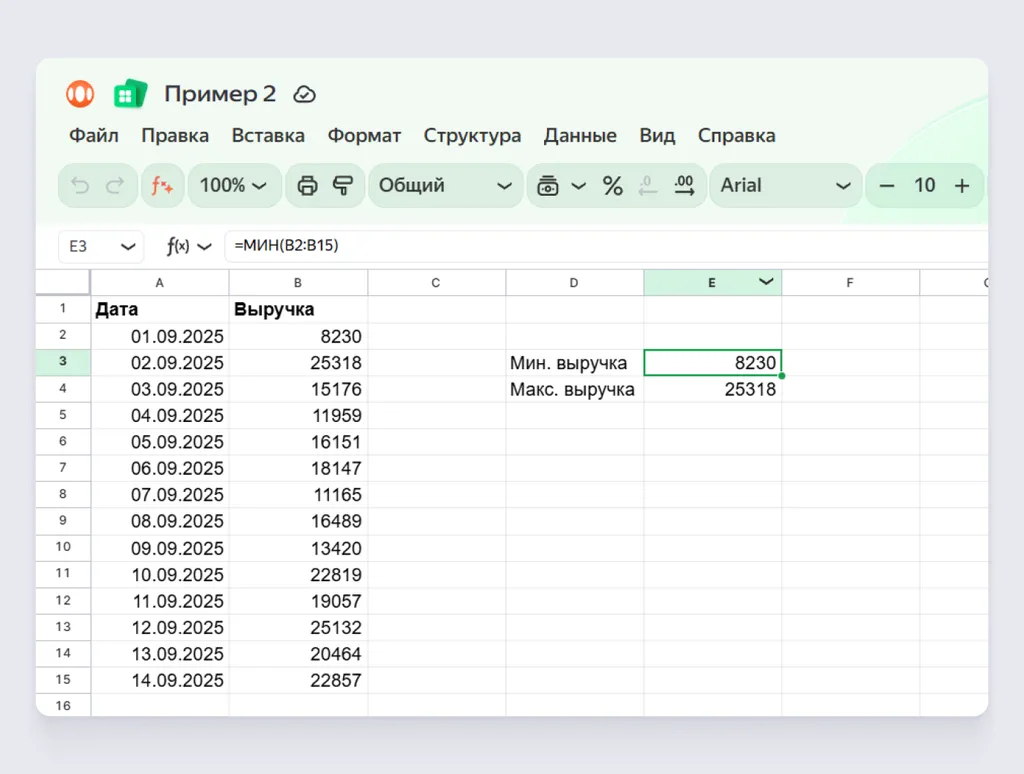
Task: Click the cloud saved status icon
Action: (x=304, y=95)
